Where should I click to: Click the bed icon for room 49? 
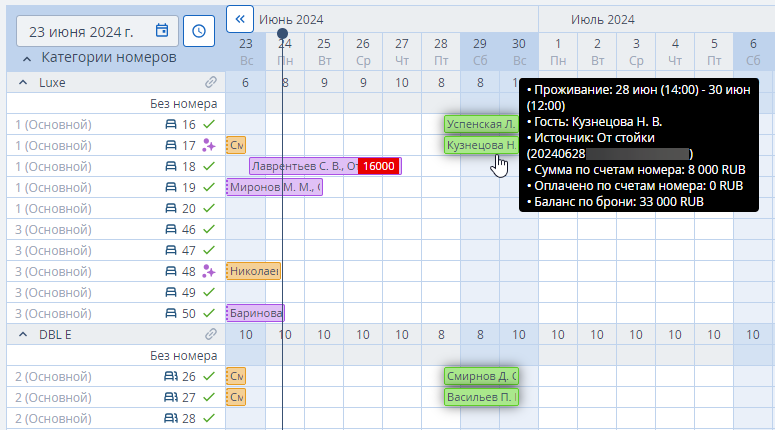tap(171, 292)
